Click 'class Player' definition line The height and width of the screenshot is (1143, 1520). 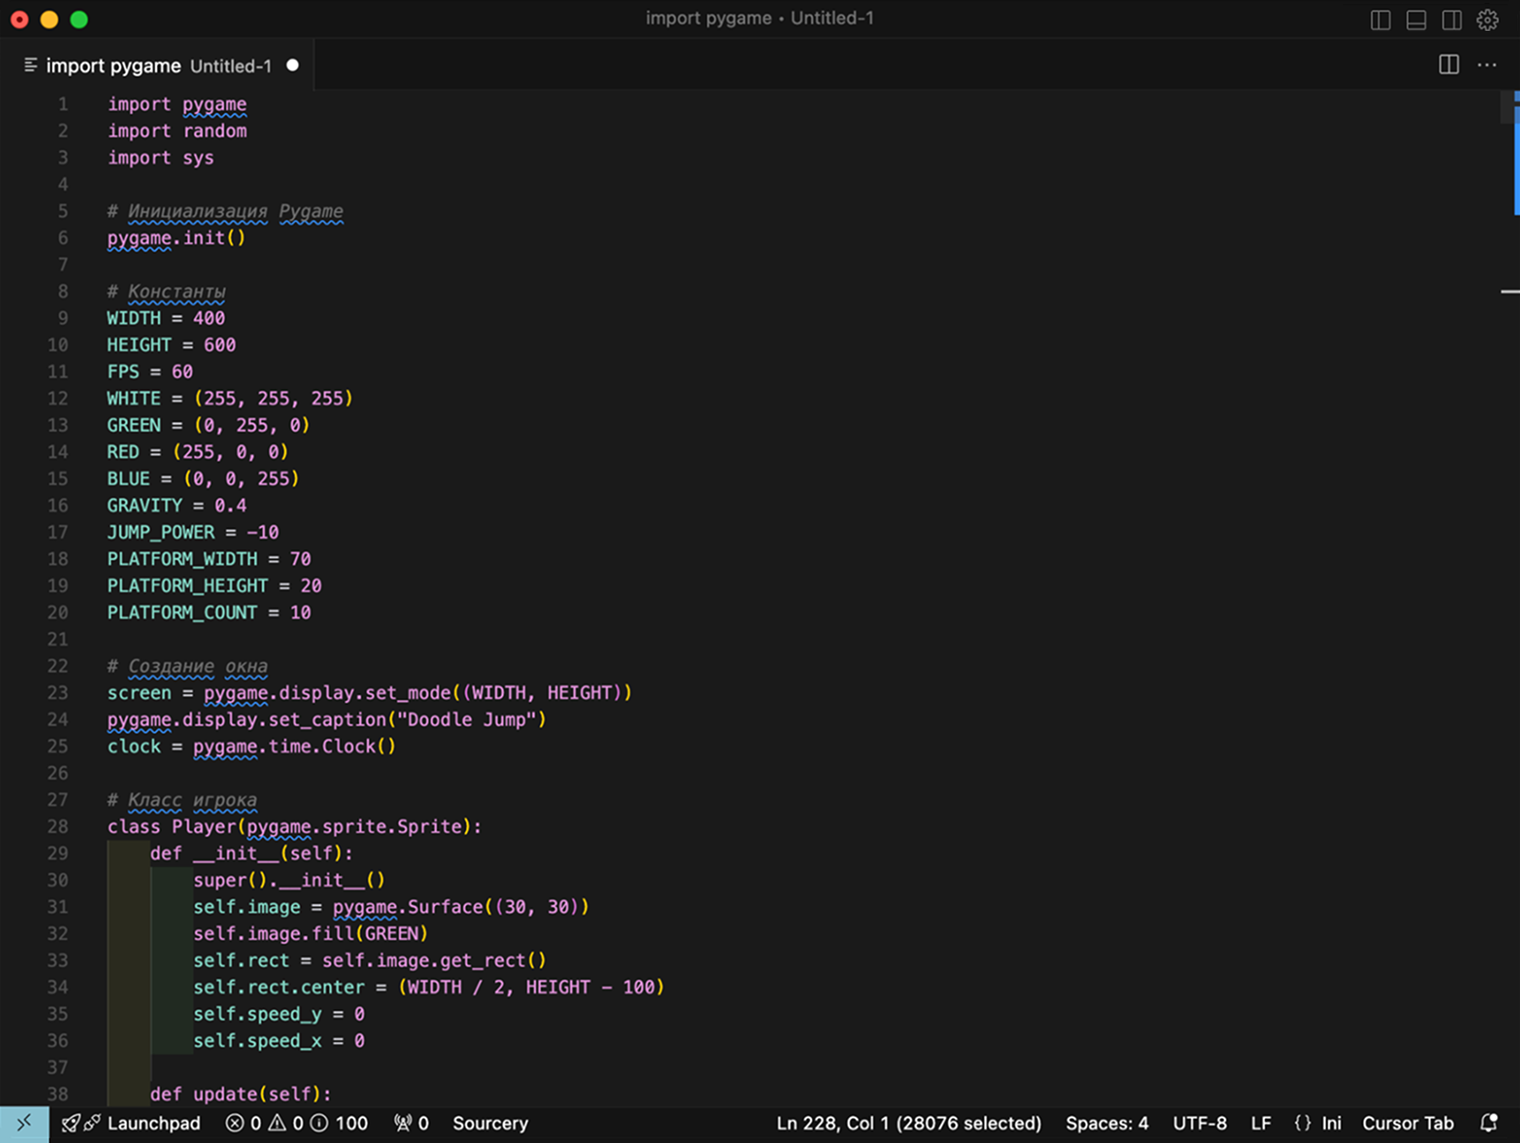(x=294, y=826)
